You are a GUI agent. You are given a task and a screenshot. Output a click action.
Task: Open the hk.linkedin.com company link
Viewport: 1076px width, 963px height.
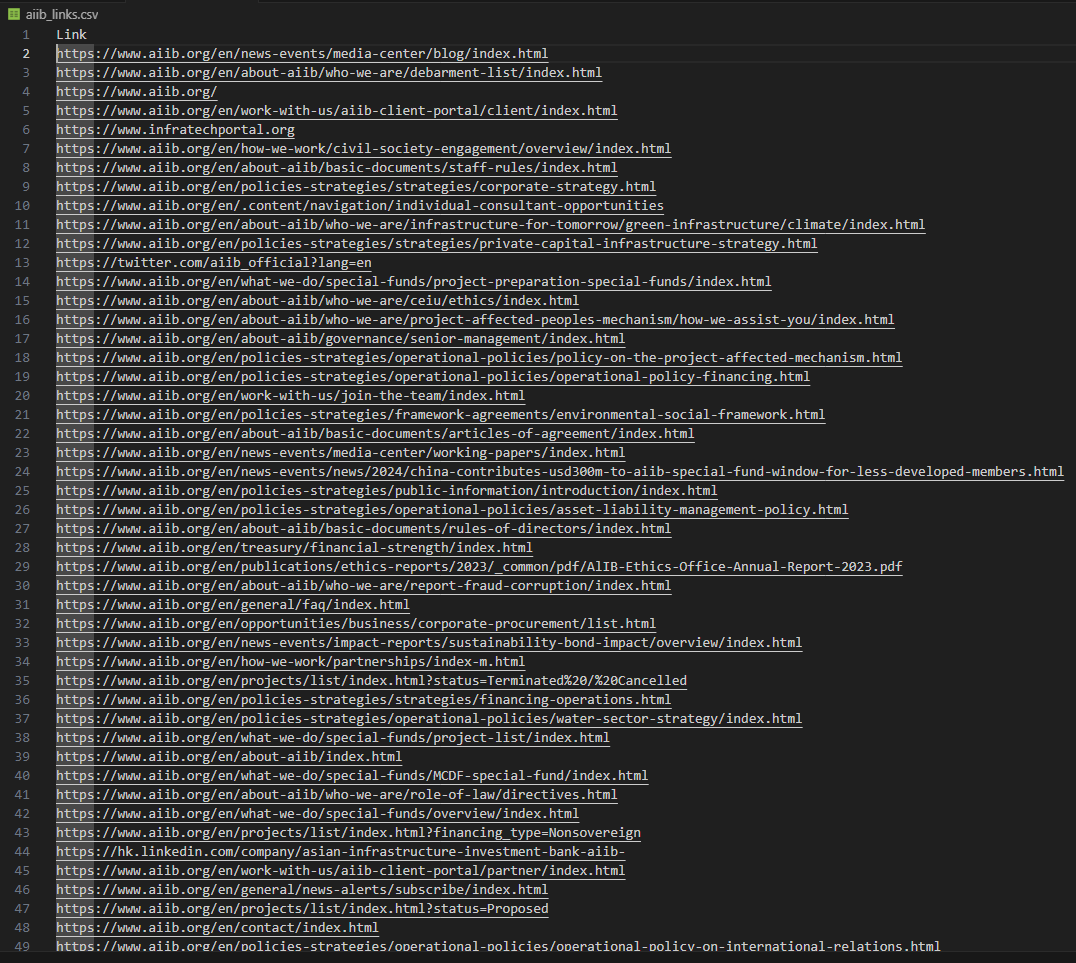340,852
